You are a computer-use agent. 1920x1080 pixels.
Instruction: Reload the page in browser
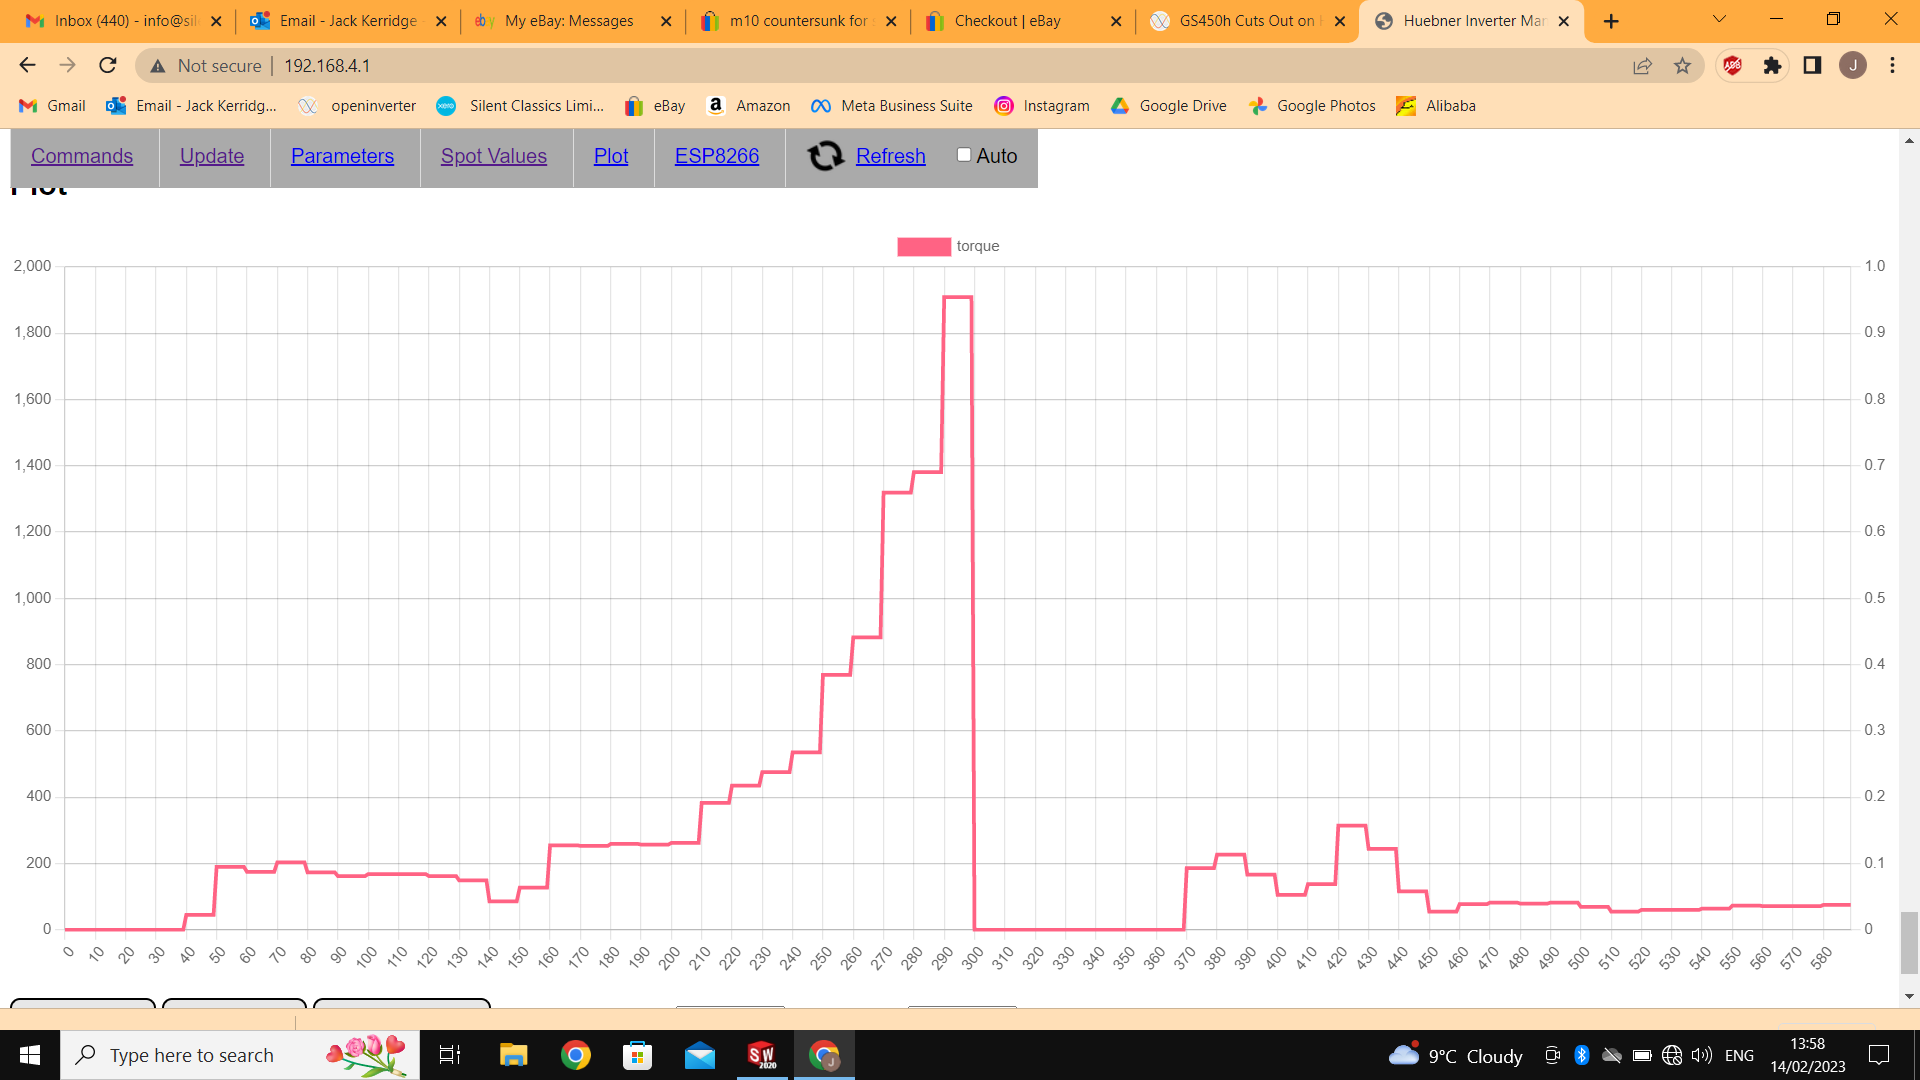(108, 66)
